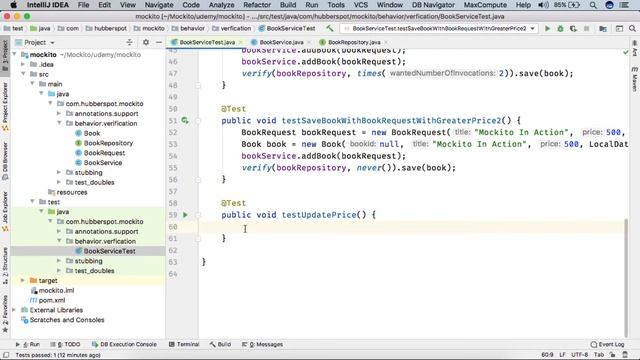Screen dimensions: 640x360
Task: Click the Build project hammer icon
Action: 329,29
